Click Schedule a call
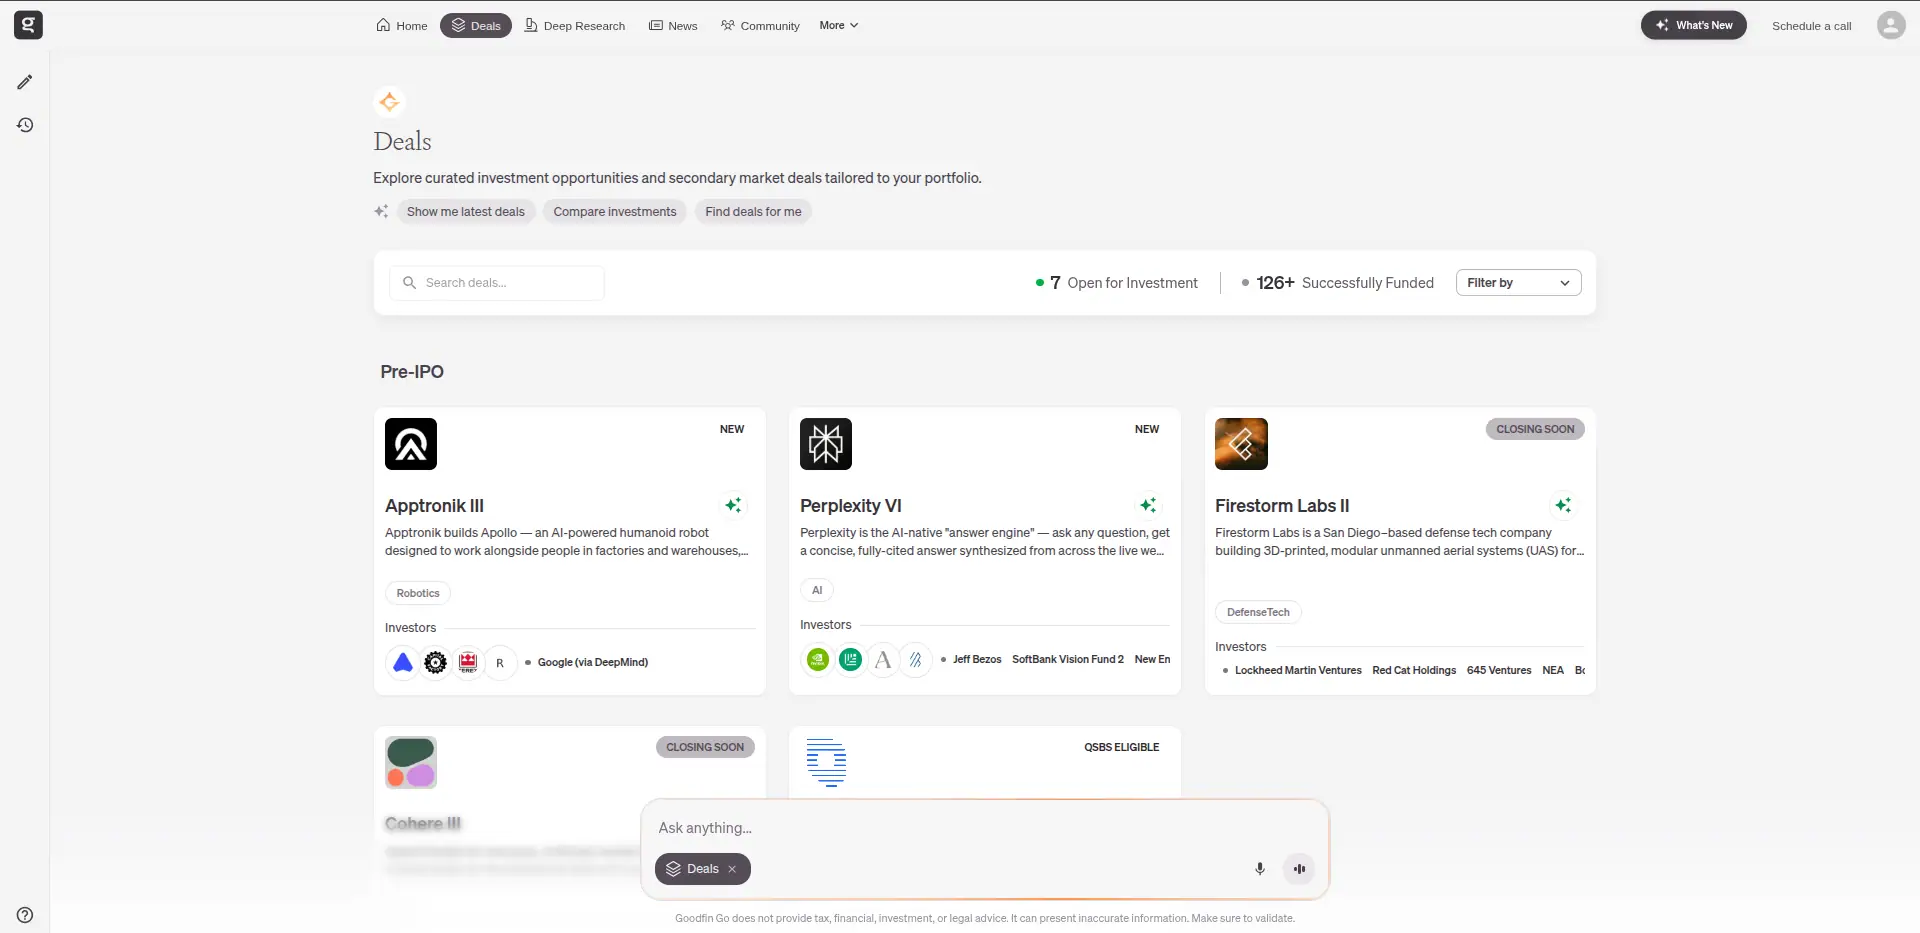Image resolution: width=1920 pixels, height=933 pixels. pos(1811,26)
